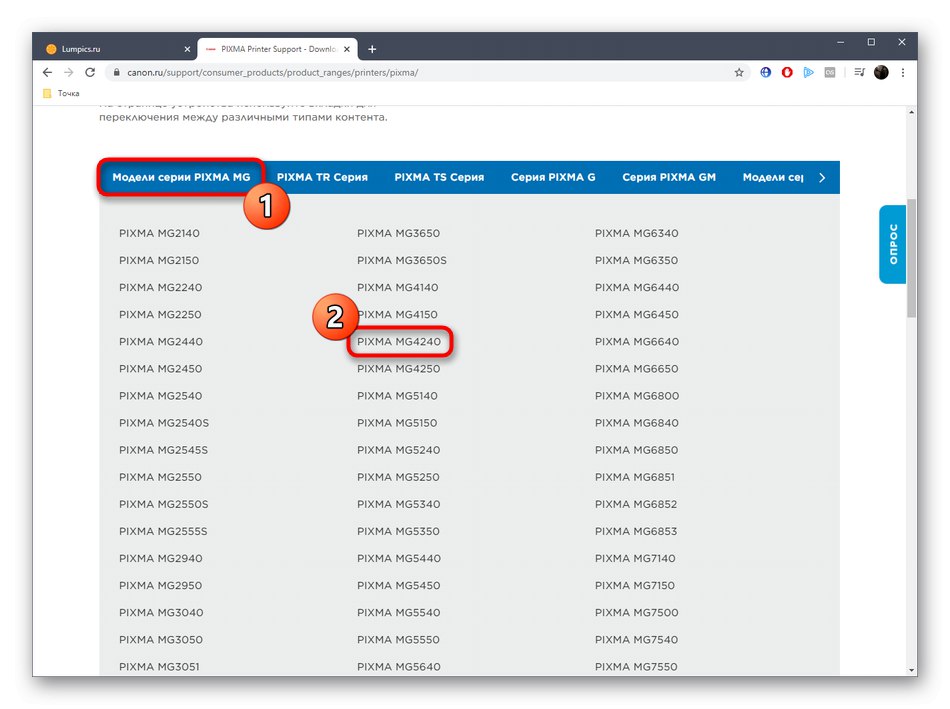Choose PIXMA MG3040 model
The width and height of the screenshot is (950, 709).
coord(161,613)
